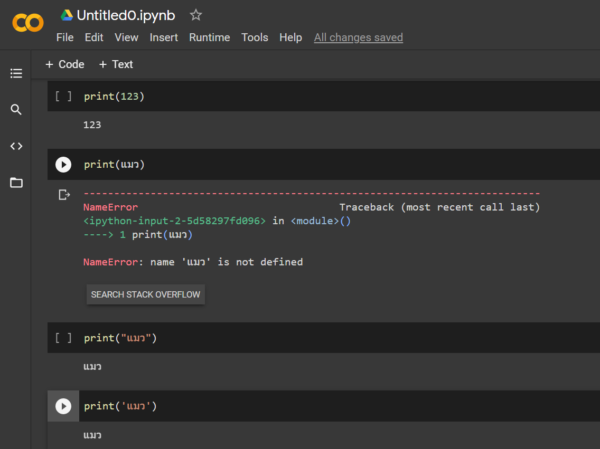Open the File menu
The width and height of the screenshot is (600, 449).
pyautogui.click(x=65, y=38)
